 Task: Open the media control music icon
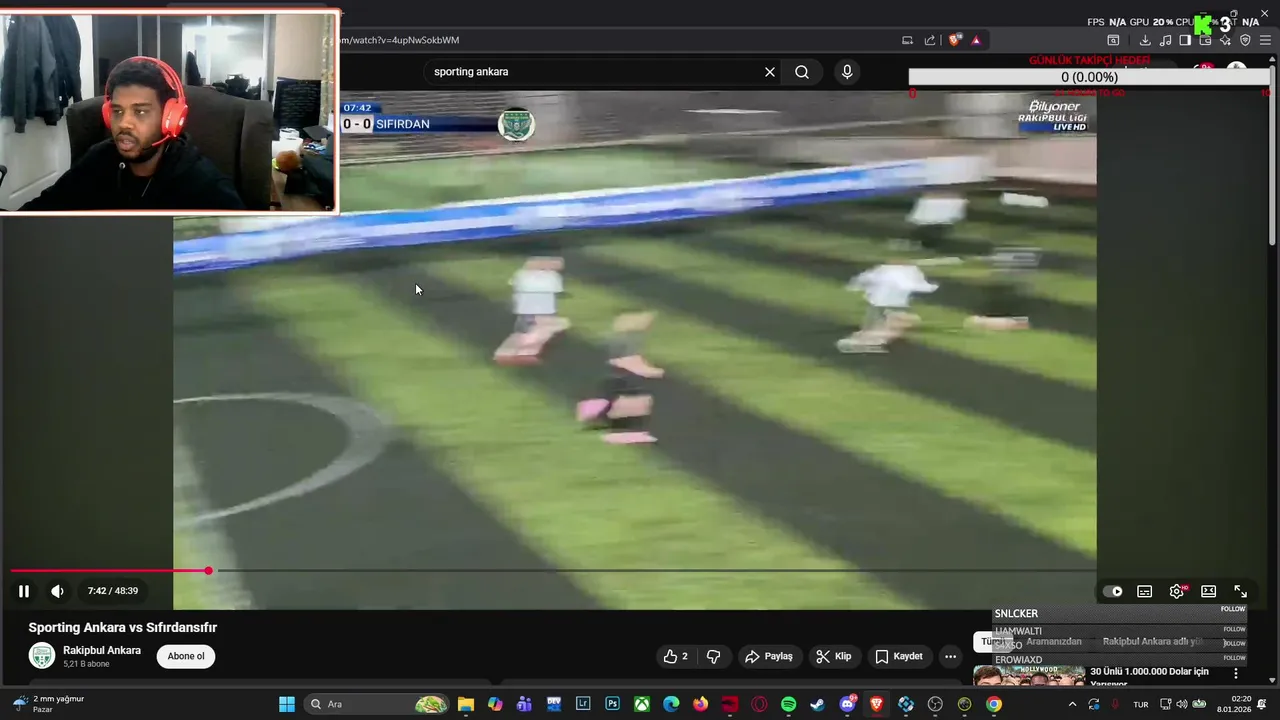(x=1165, y=40)
